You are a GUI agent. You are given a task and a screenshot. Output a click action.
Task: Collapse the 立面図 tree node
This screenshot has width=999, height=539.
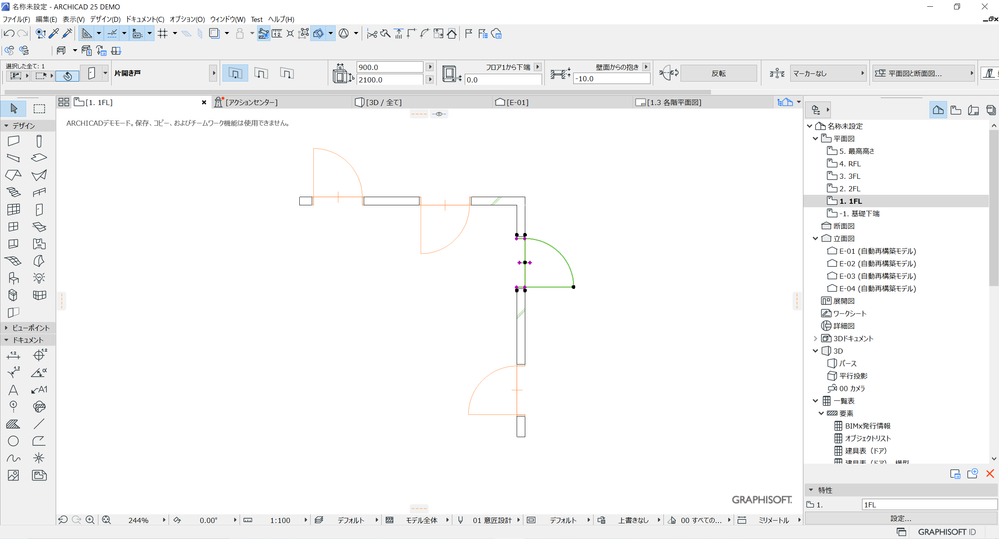pos(816,238)
